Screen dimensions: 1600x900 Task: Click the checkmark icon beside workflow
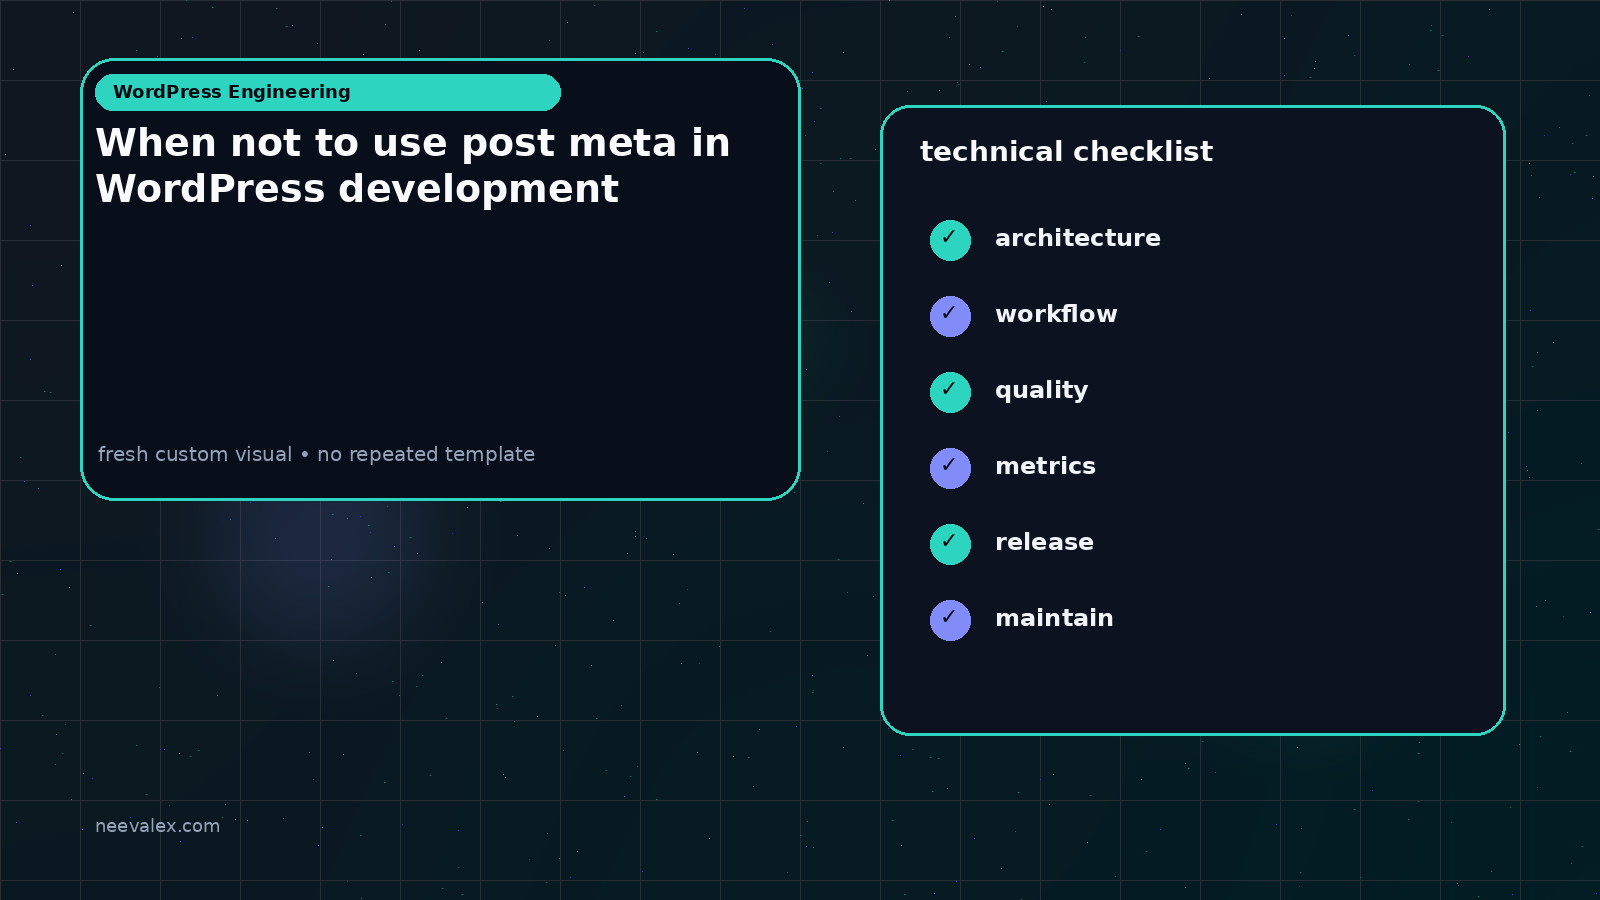950,316
